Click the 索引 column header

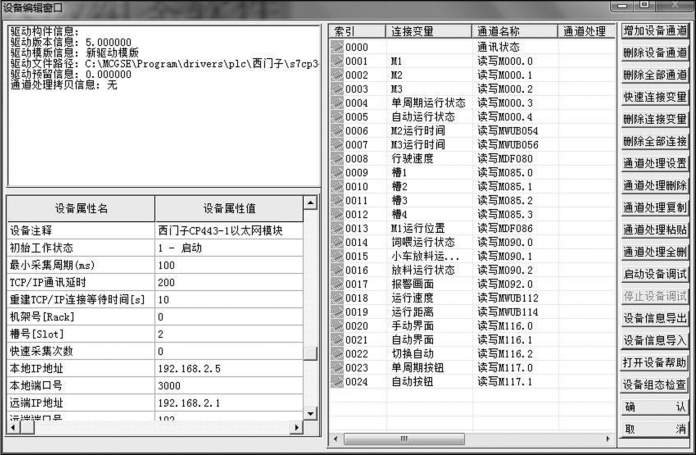coord(357,31)
